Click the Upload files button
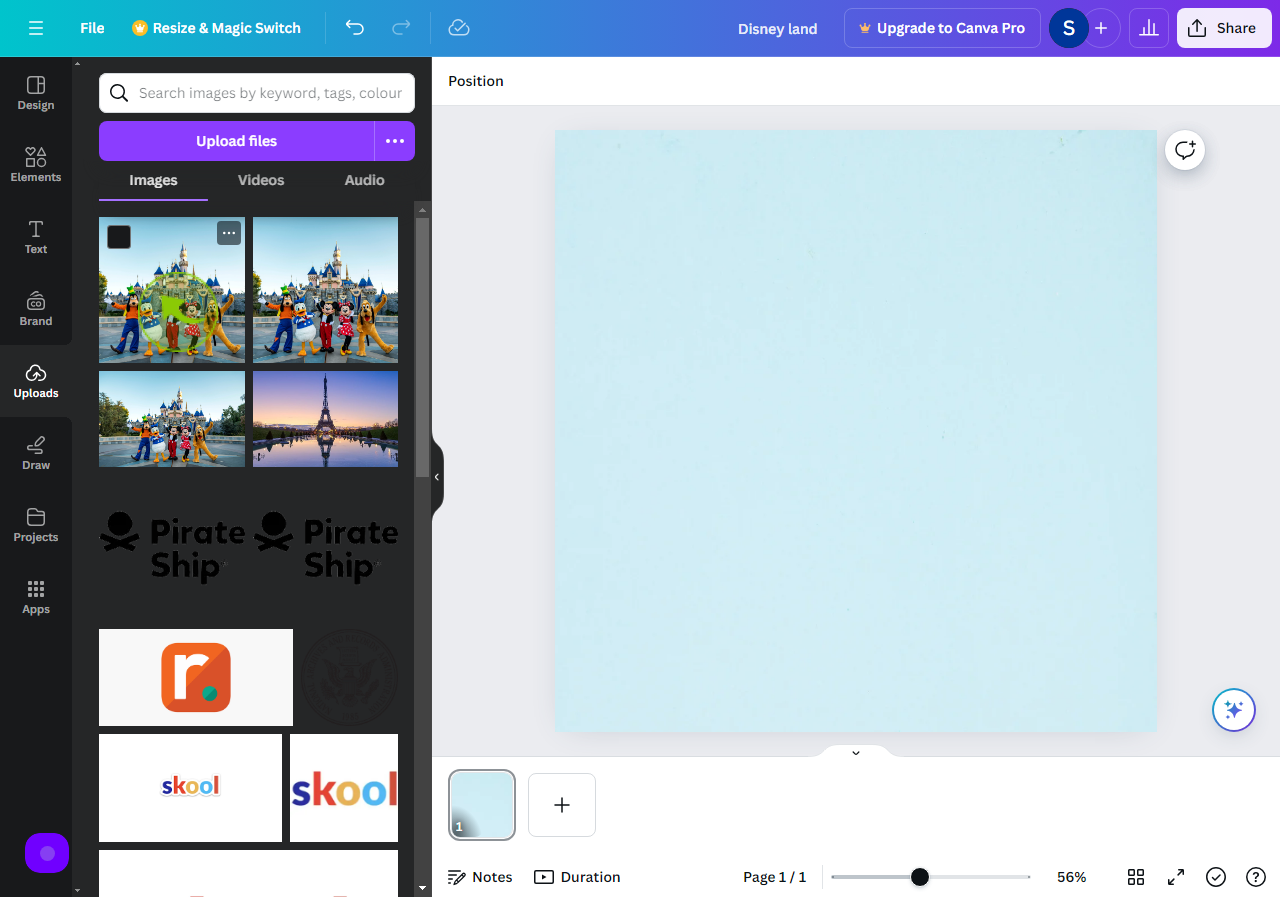Screen dimensions: 1280x897 236,141
